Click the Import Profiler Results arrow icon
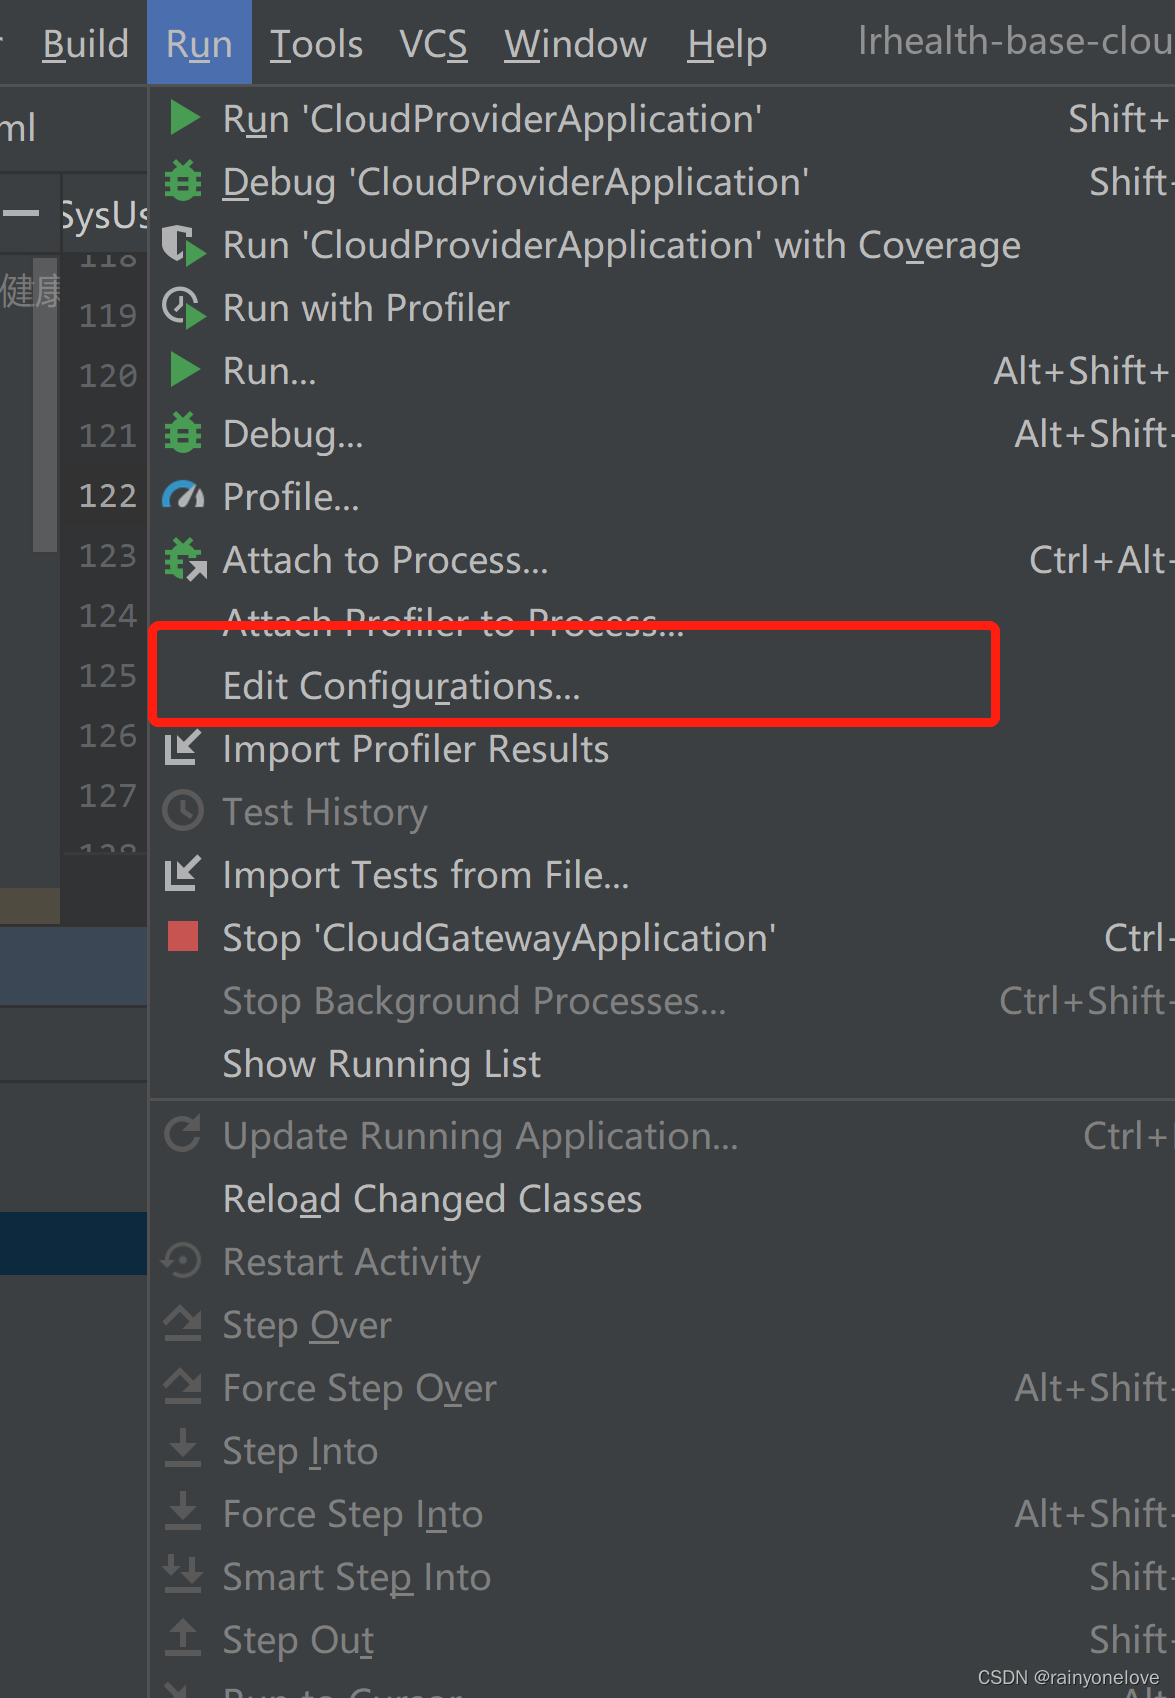 pos(183,748)
